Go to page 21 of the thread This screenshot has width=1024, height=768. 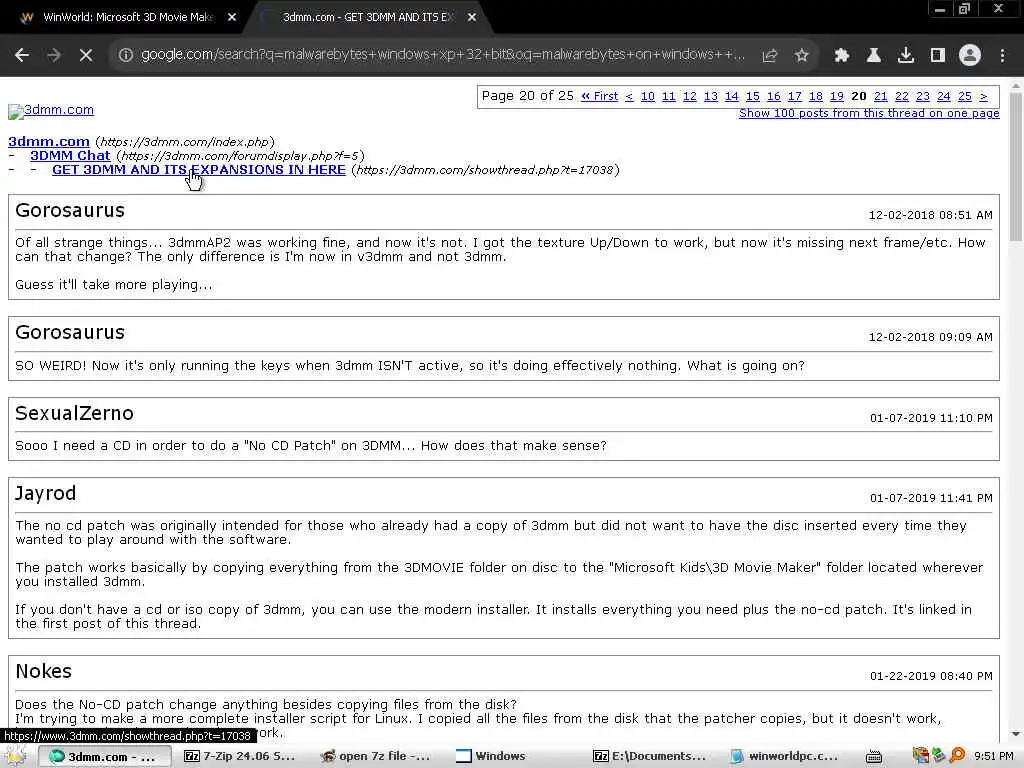click(x=880, y=97)
